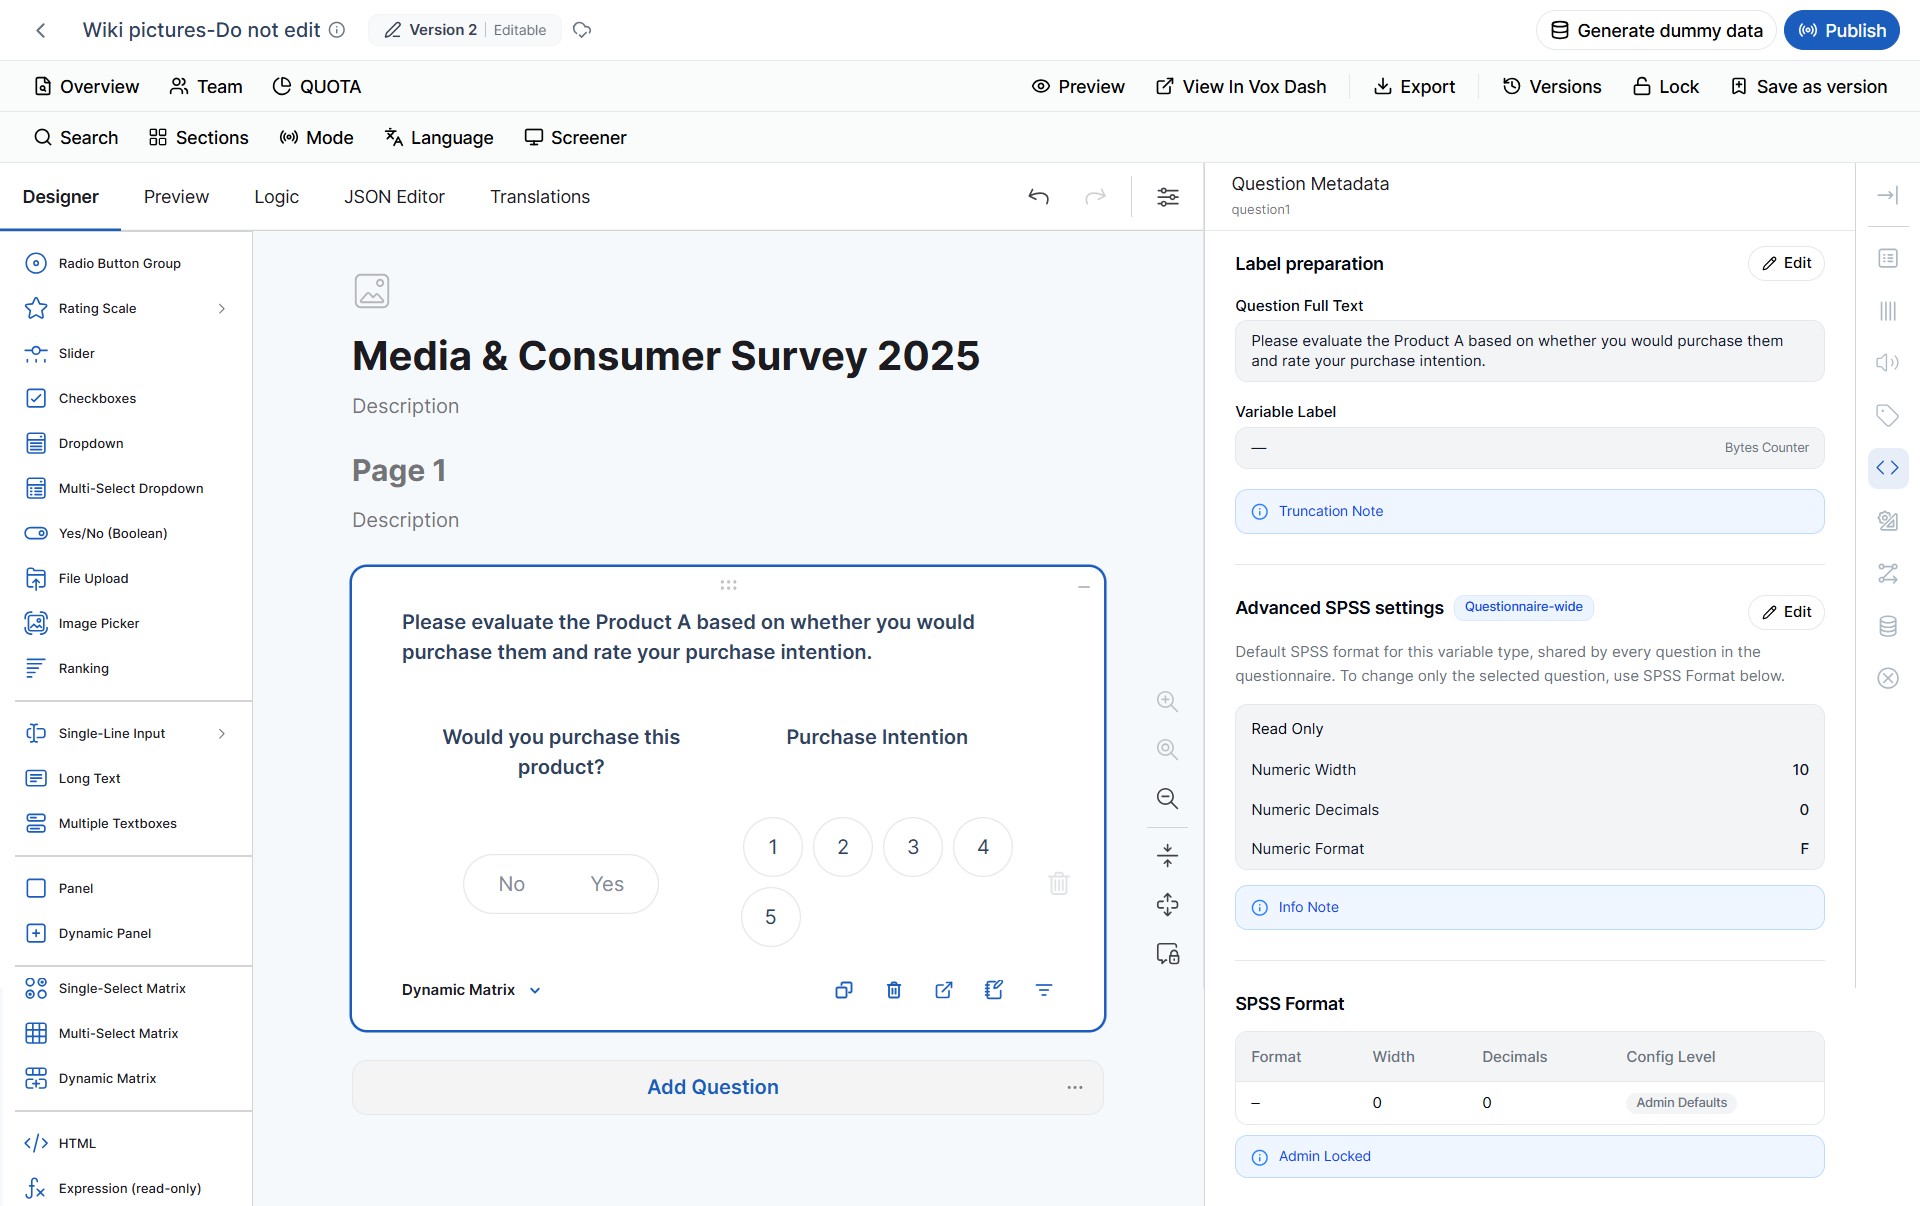Screen dimensions: 1920x1206
Task: Switch to the Logic tab
Action: pos(276,197)
